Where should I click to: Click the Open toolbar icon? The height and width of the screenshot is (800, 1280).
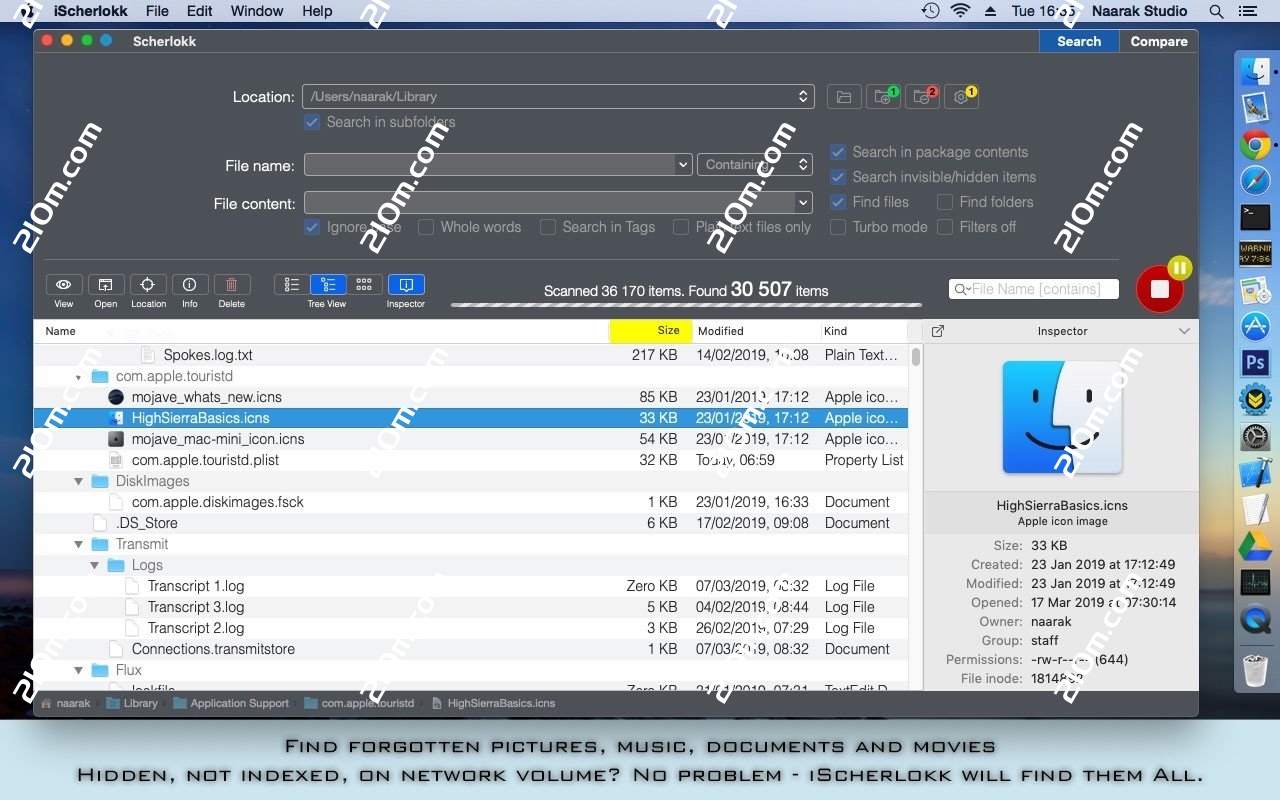(106, 285)
